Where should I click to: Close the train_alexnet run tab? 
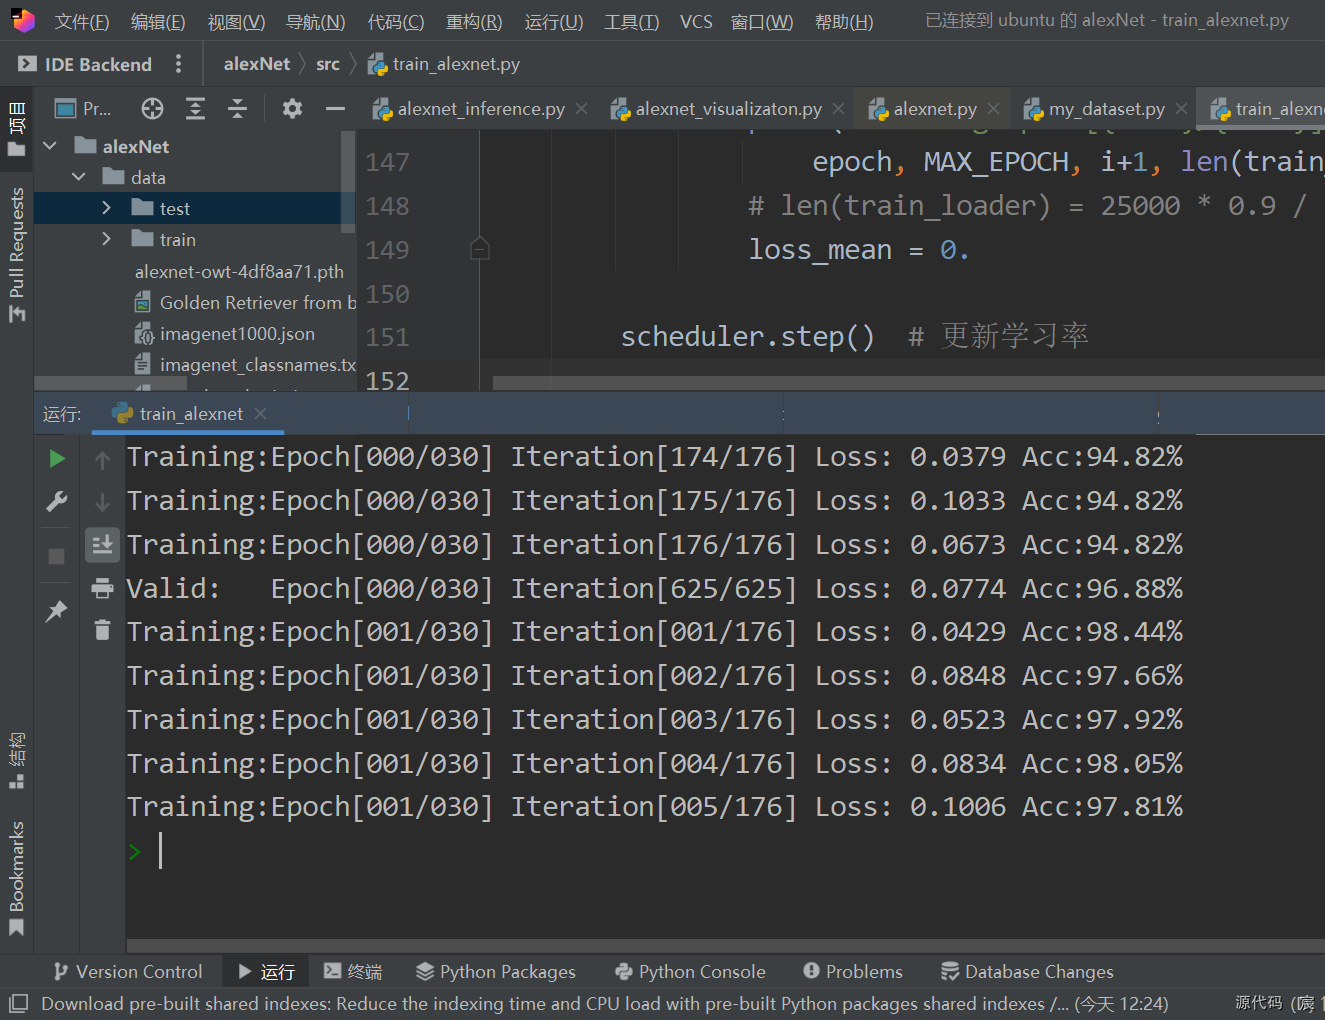pos(260,413)
